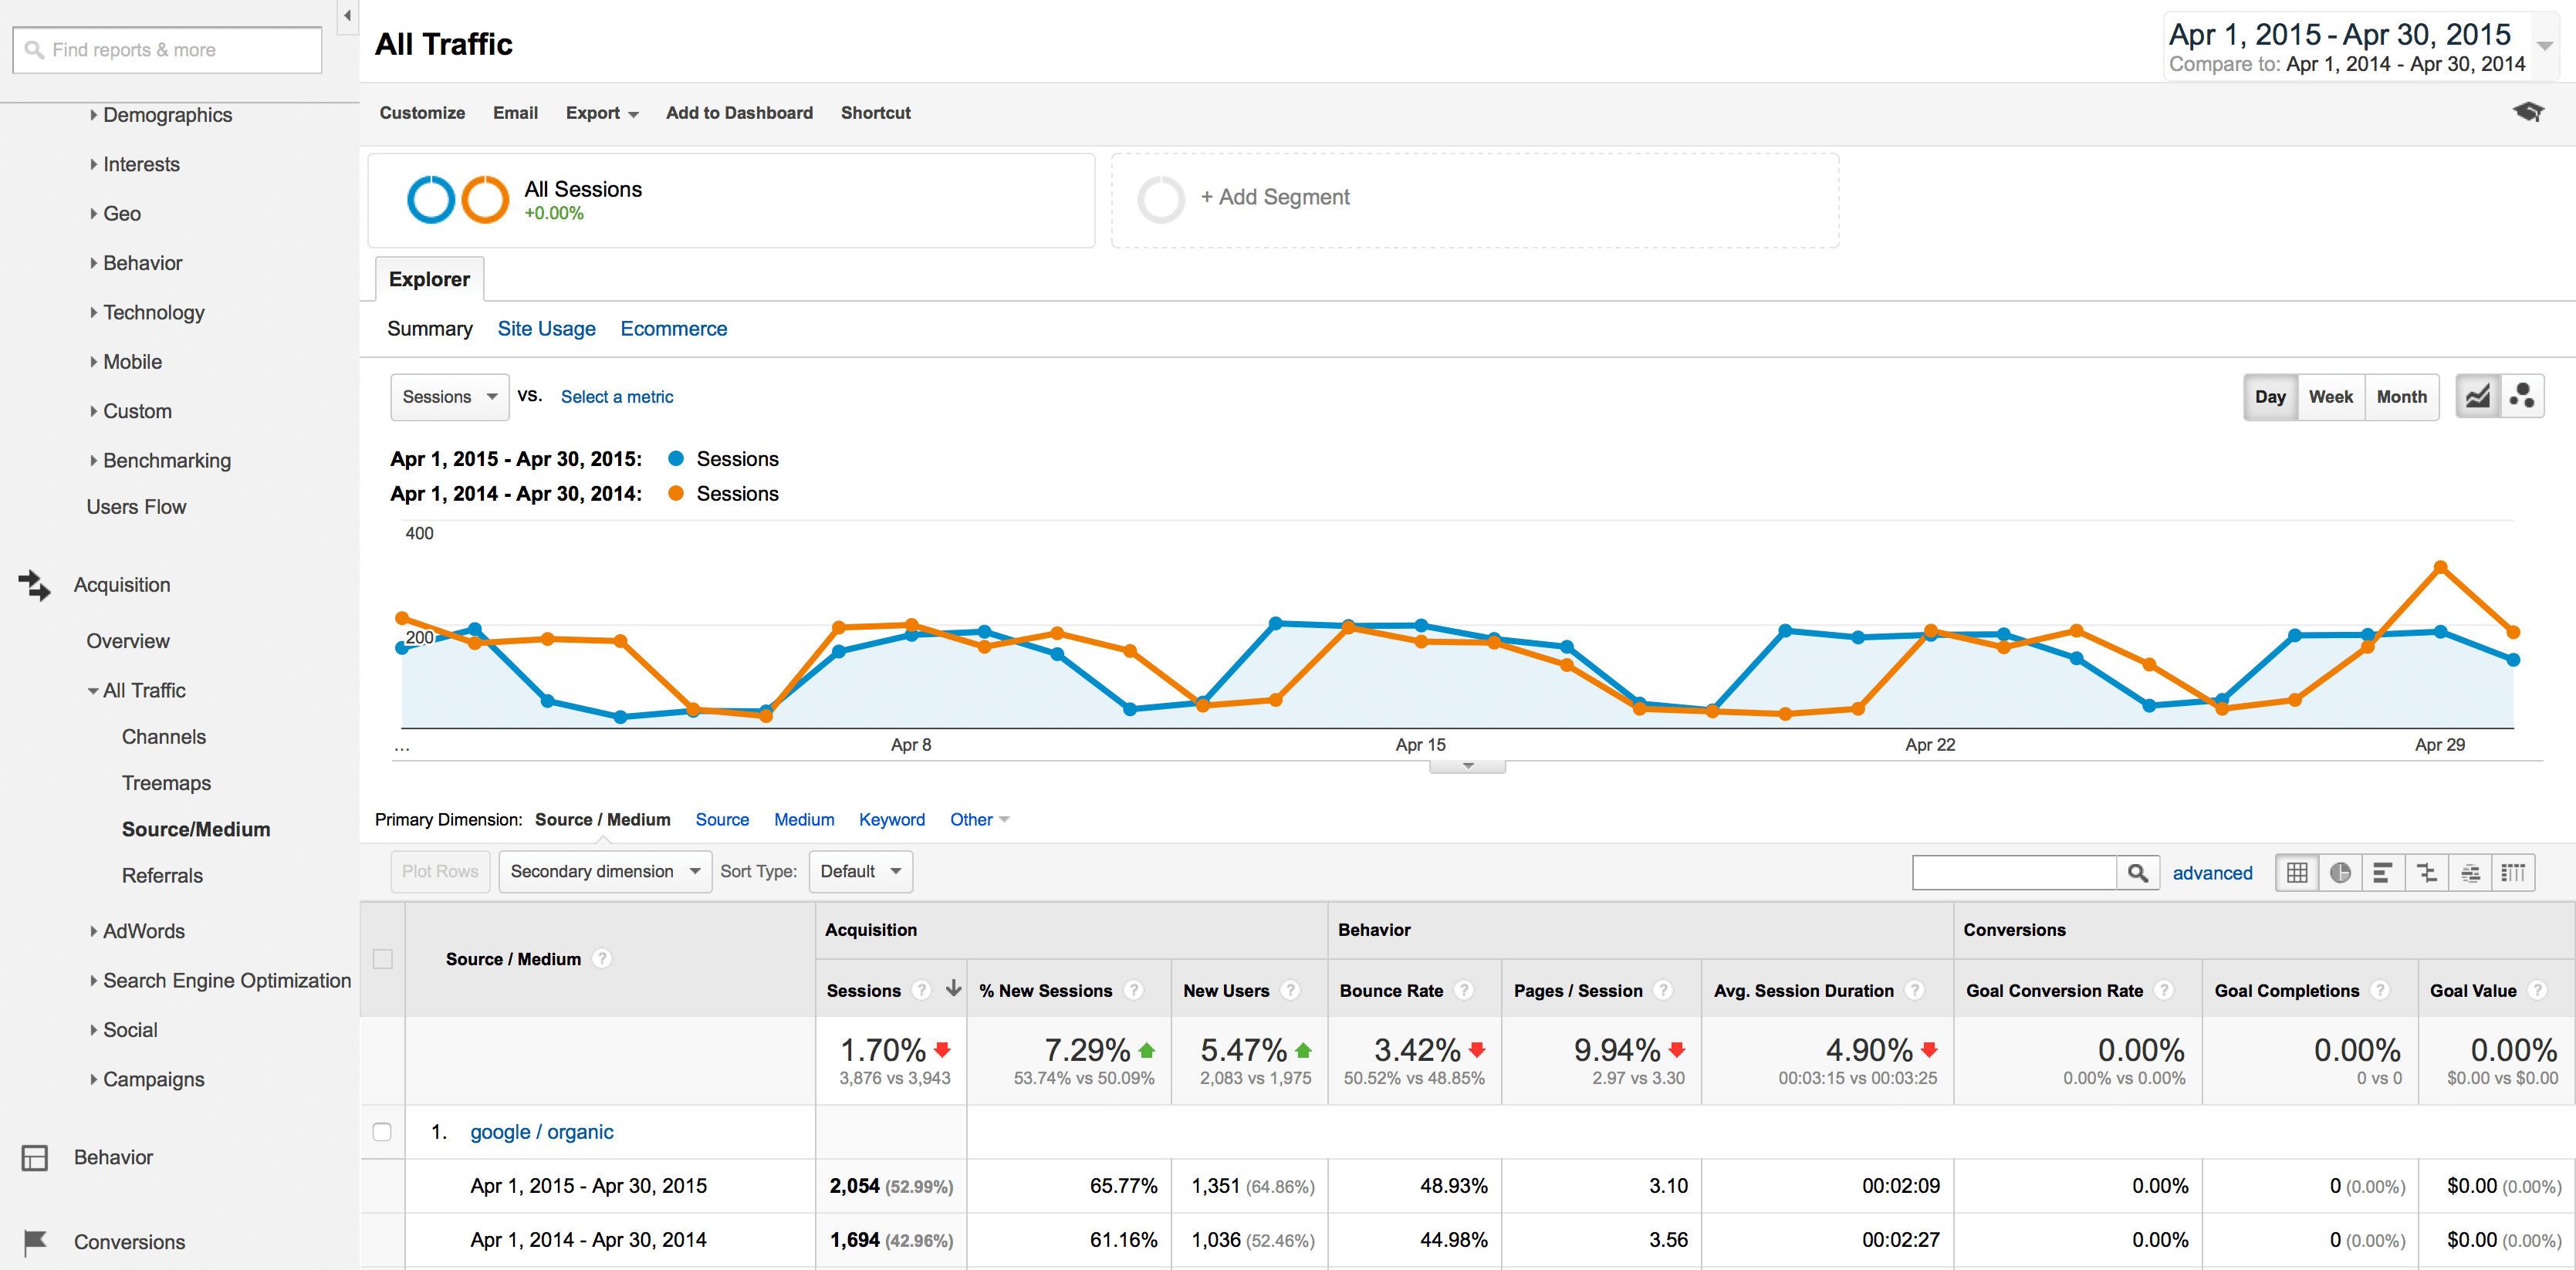Click the All Sessions blue donut icon

[x=431, y=199]
